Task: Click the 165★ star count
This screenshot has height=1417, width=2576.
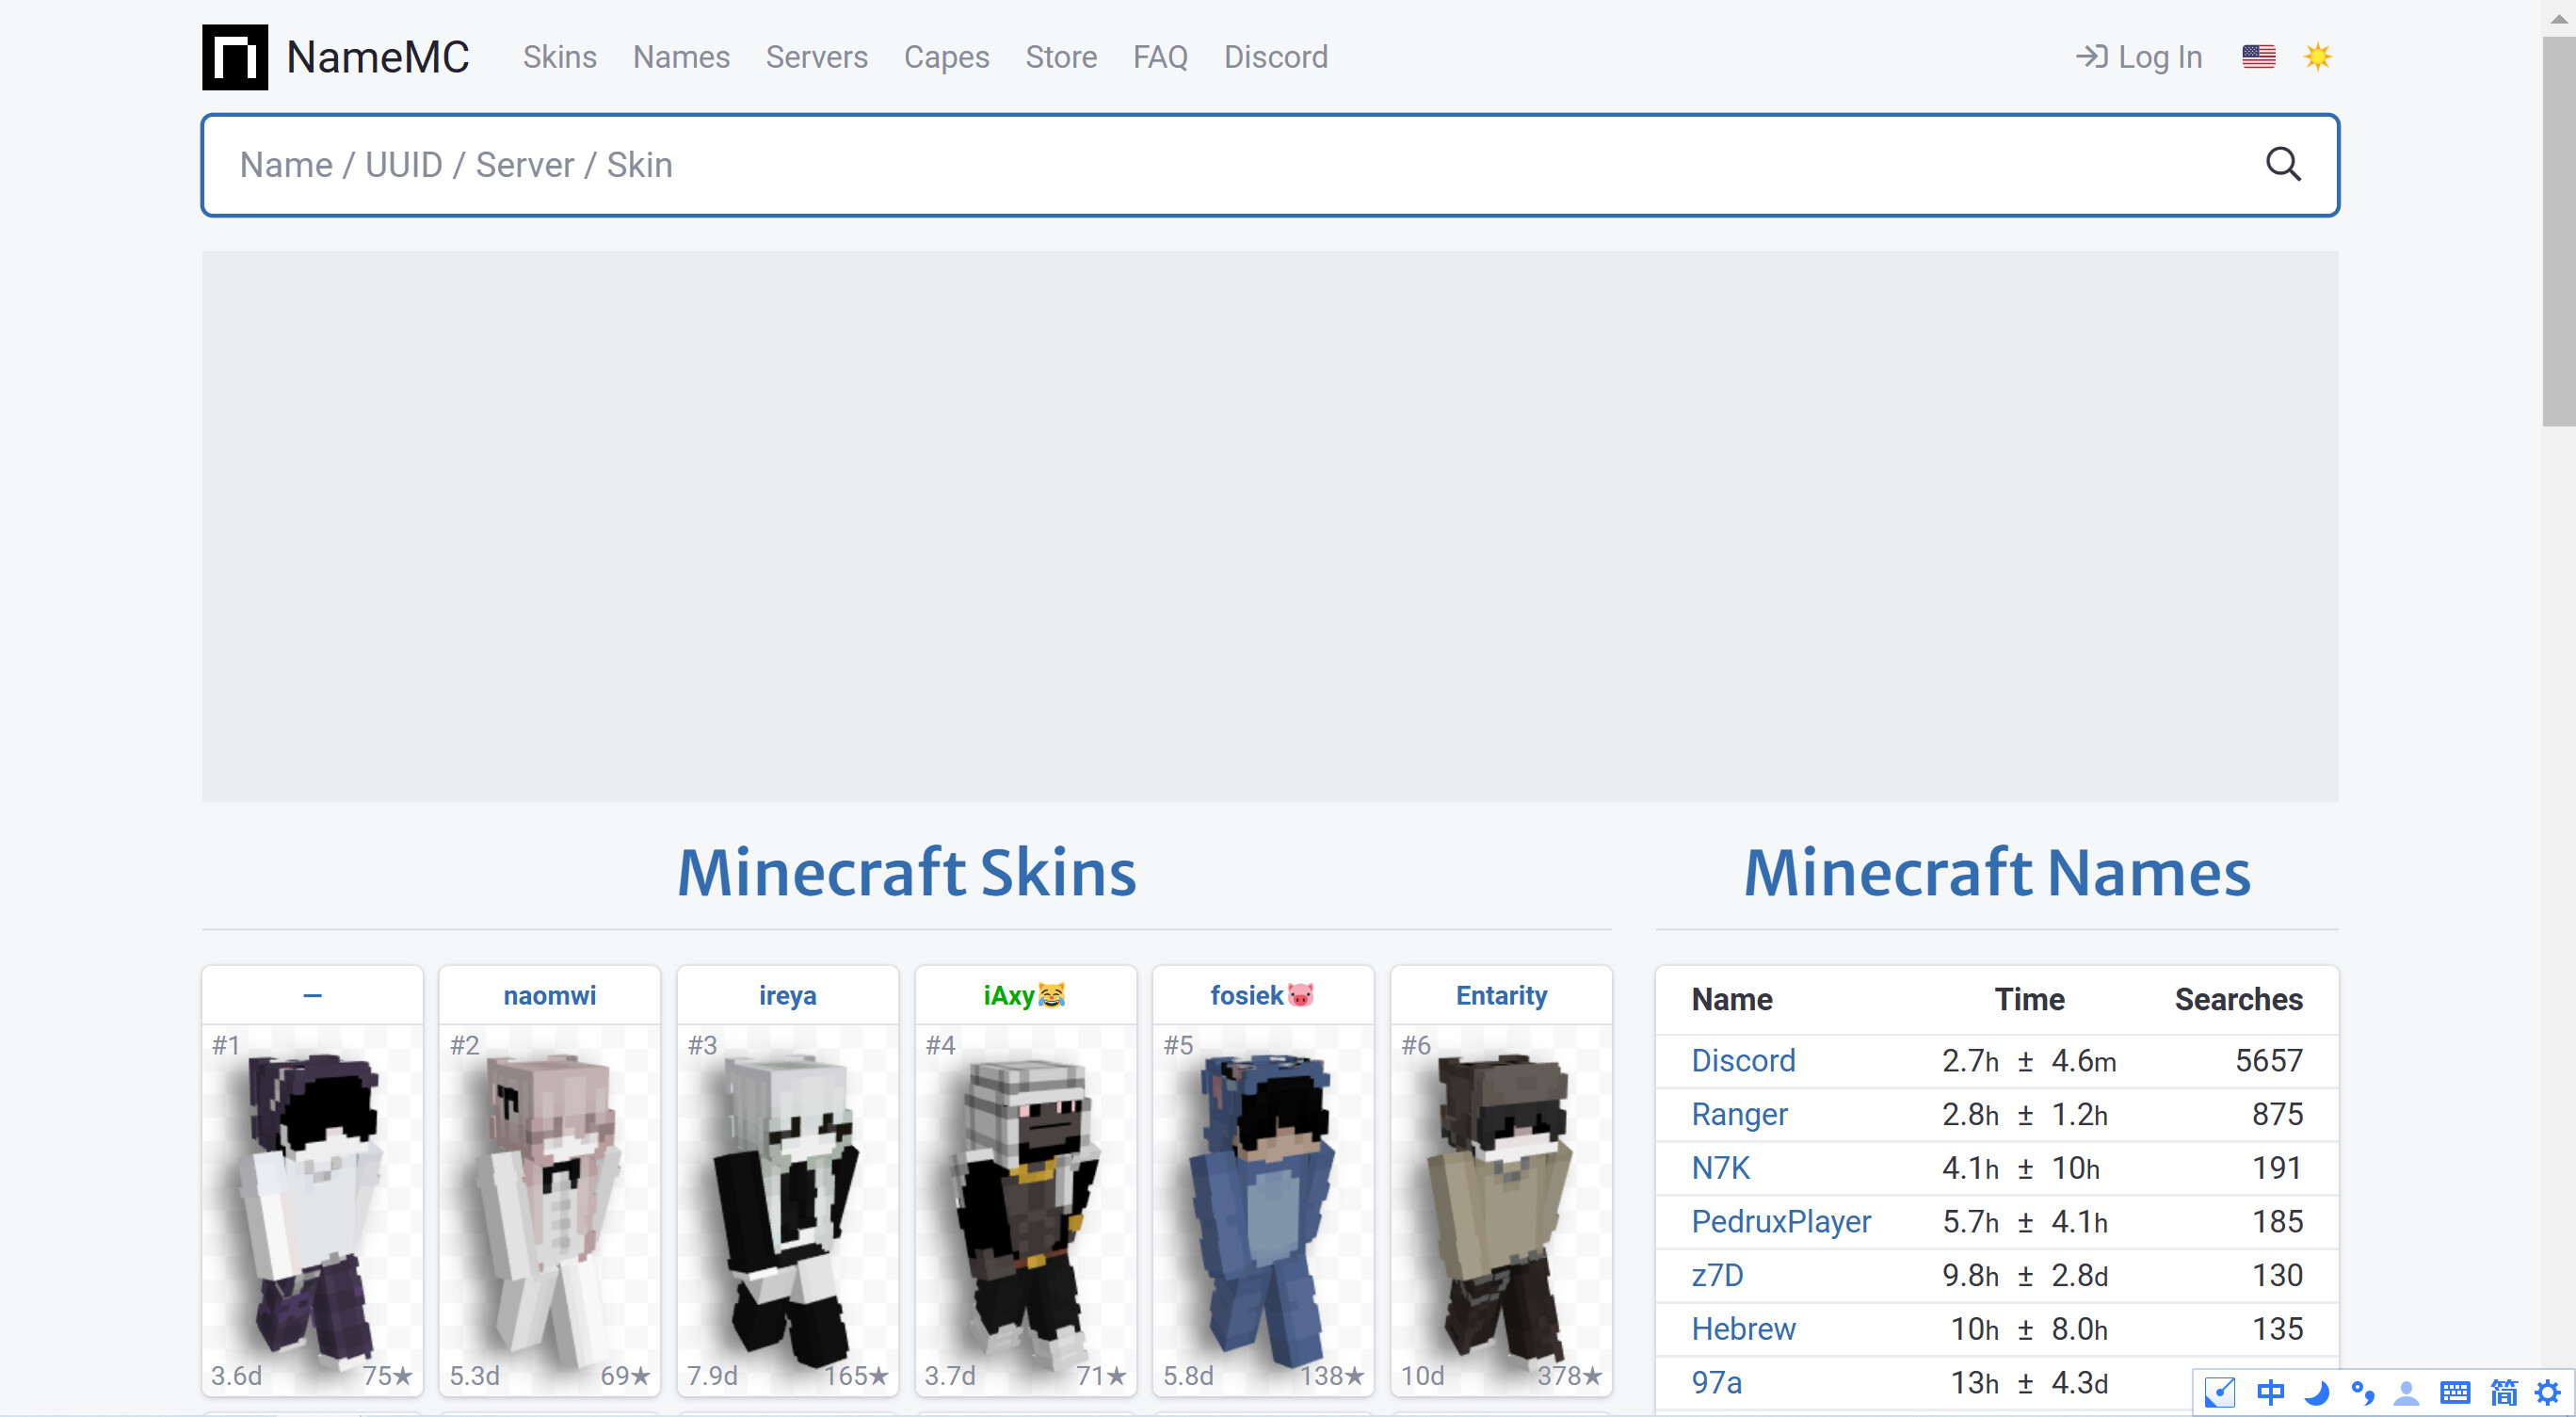Action: pos(856,1376)
